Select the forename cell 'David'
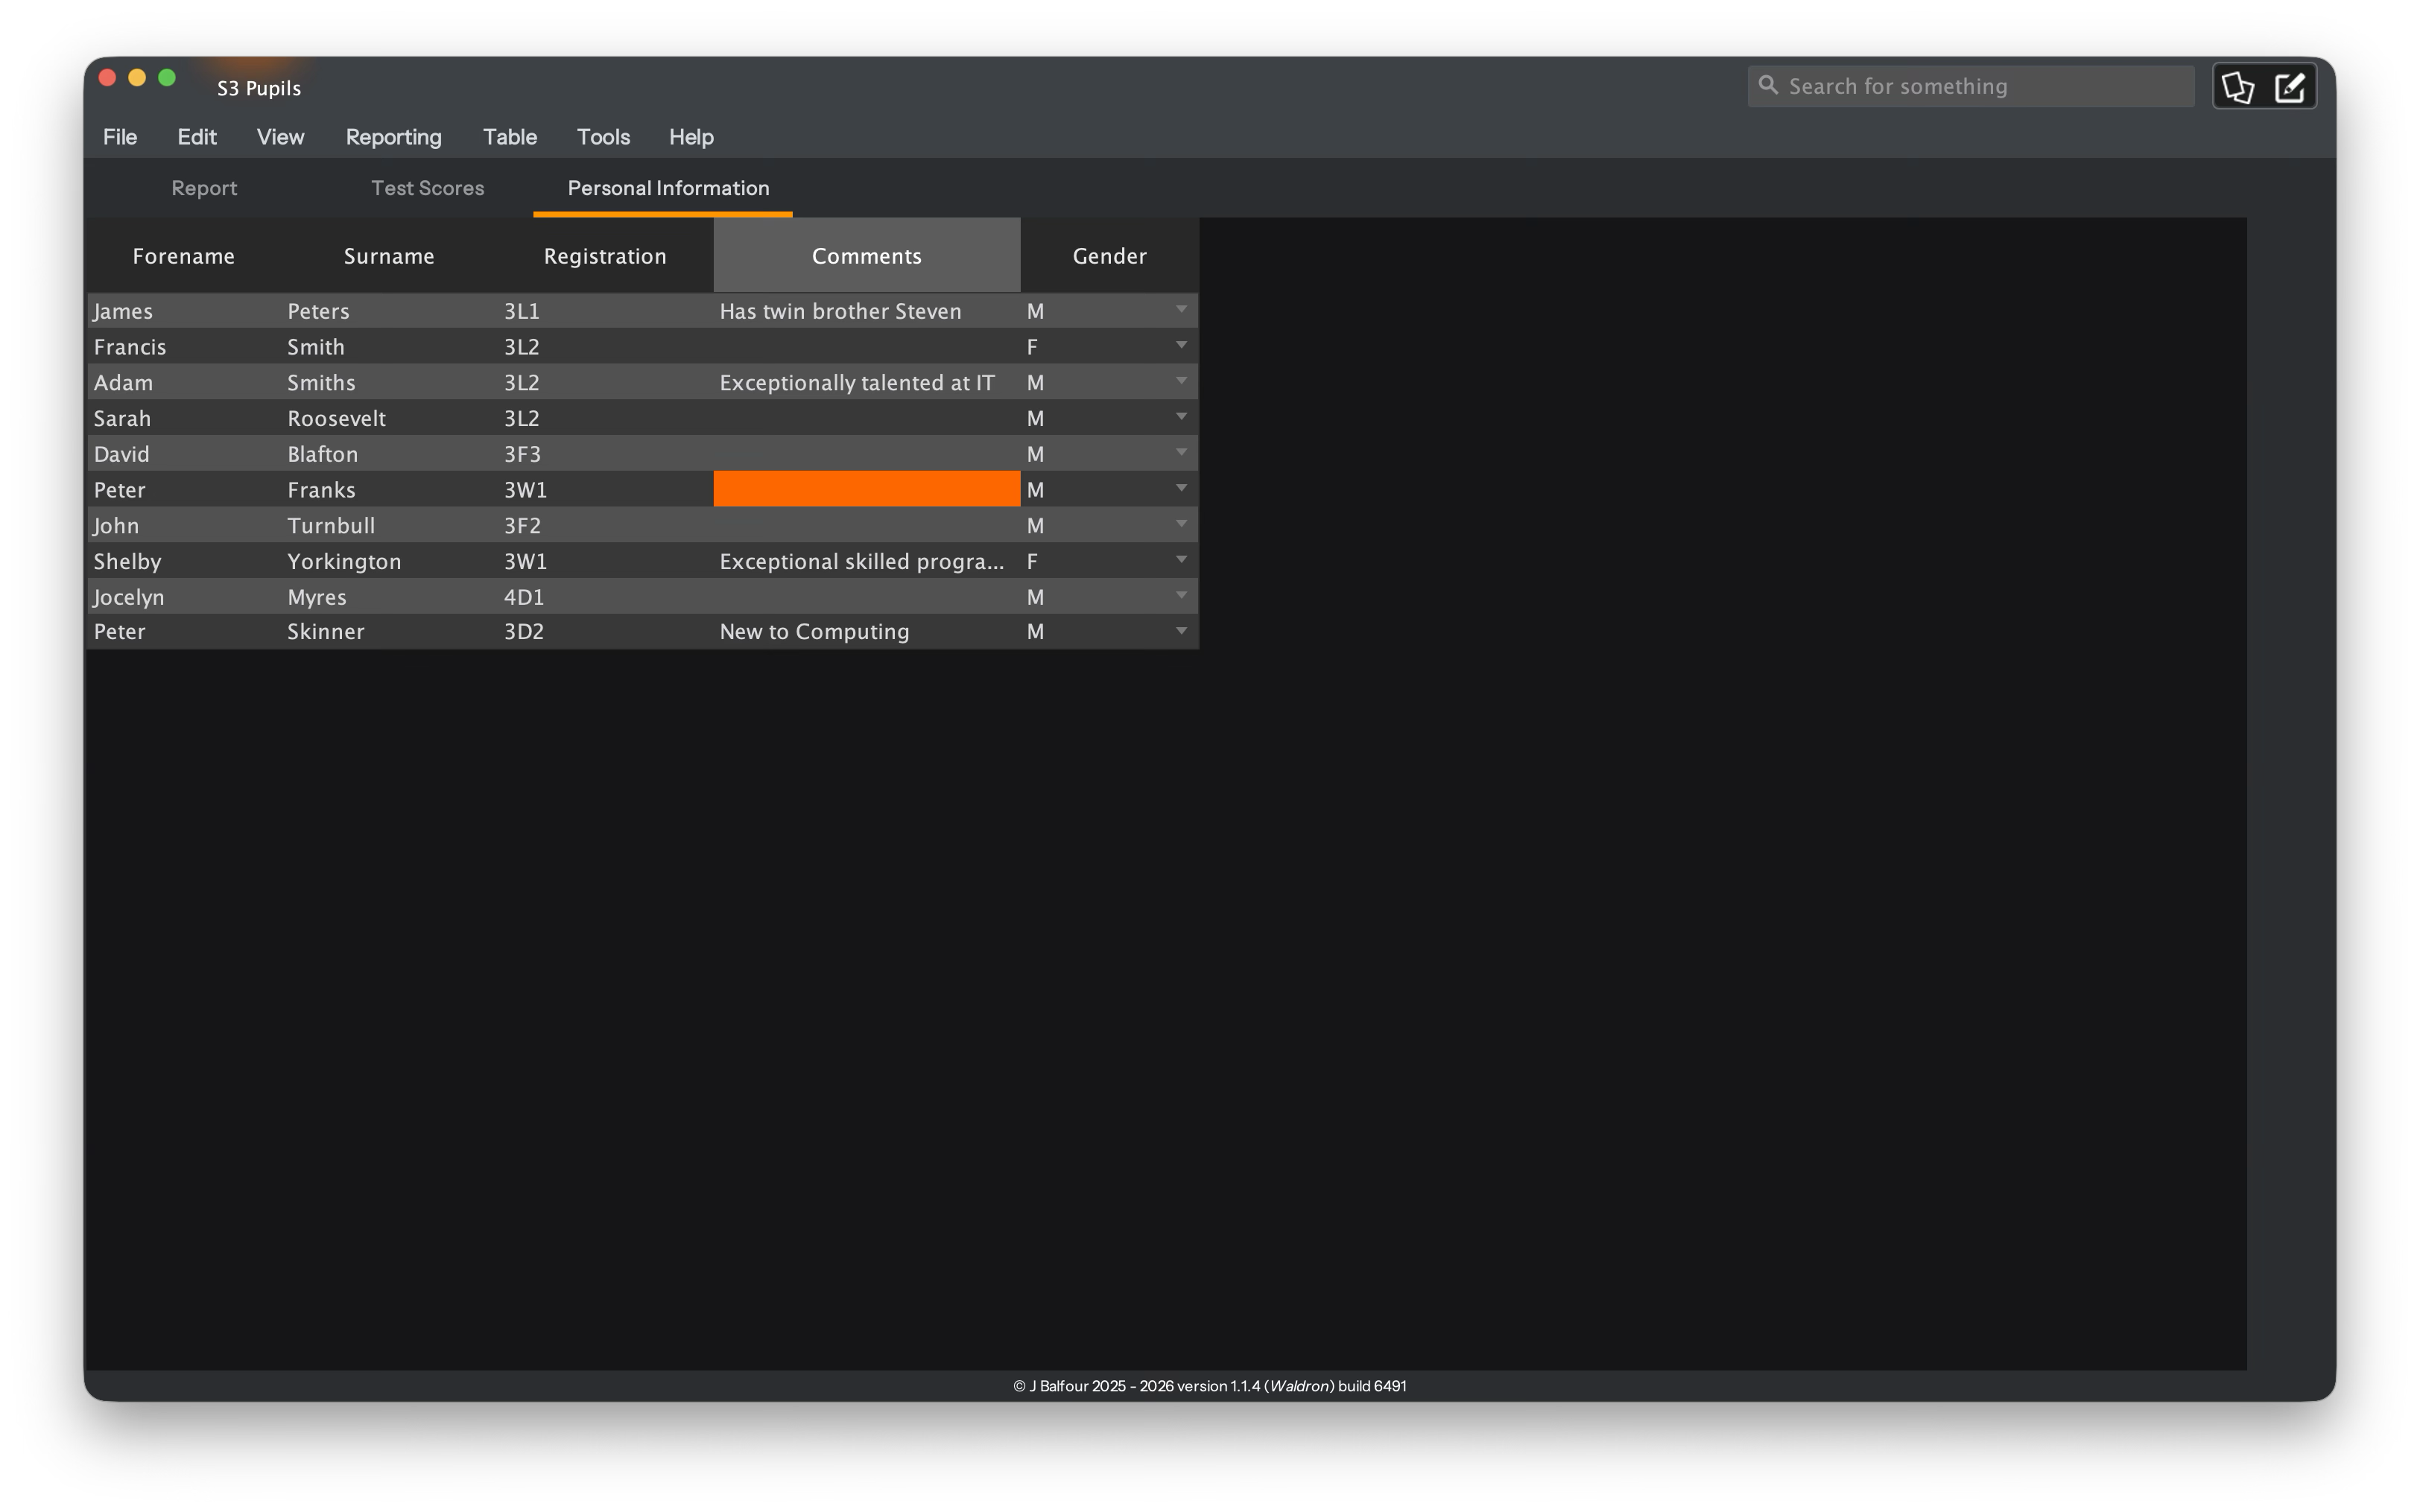The image size is (2420, 1512). point(184,454)
